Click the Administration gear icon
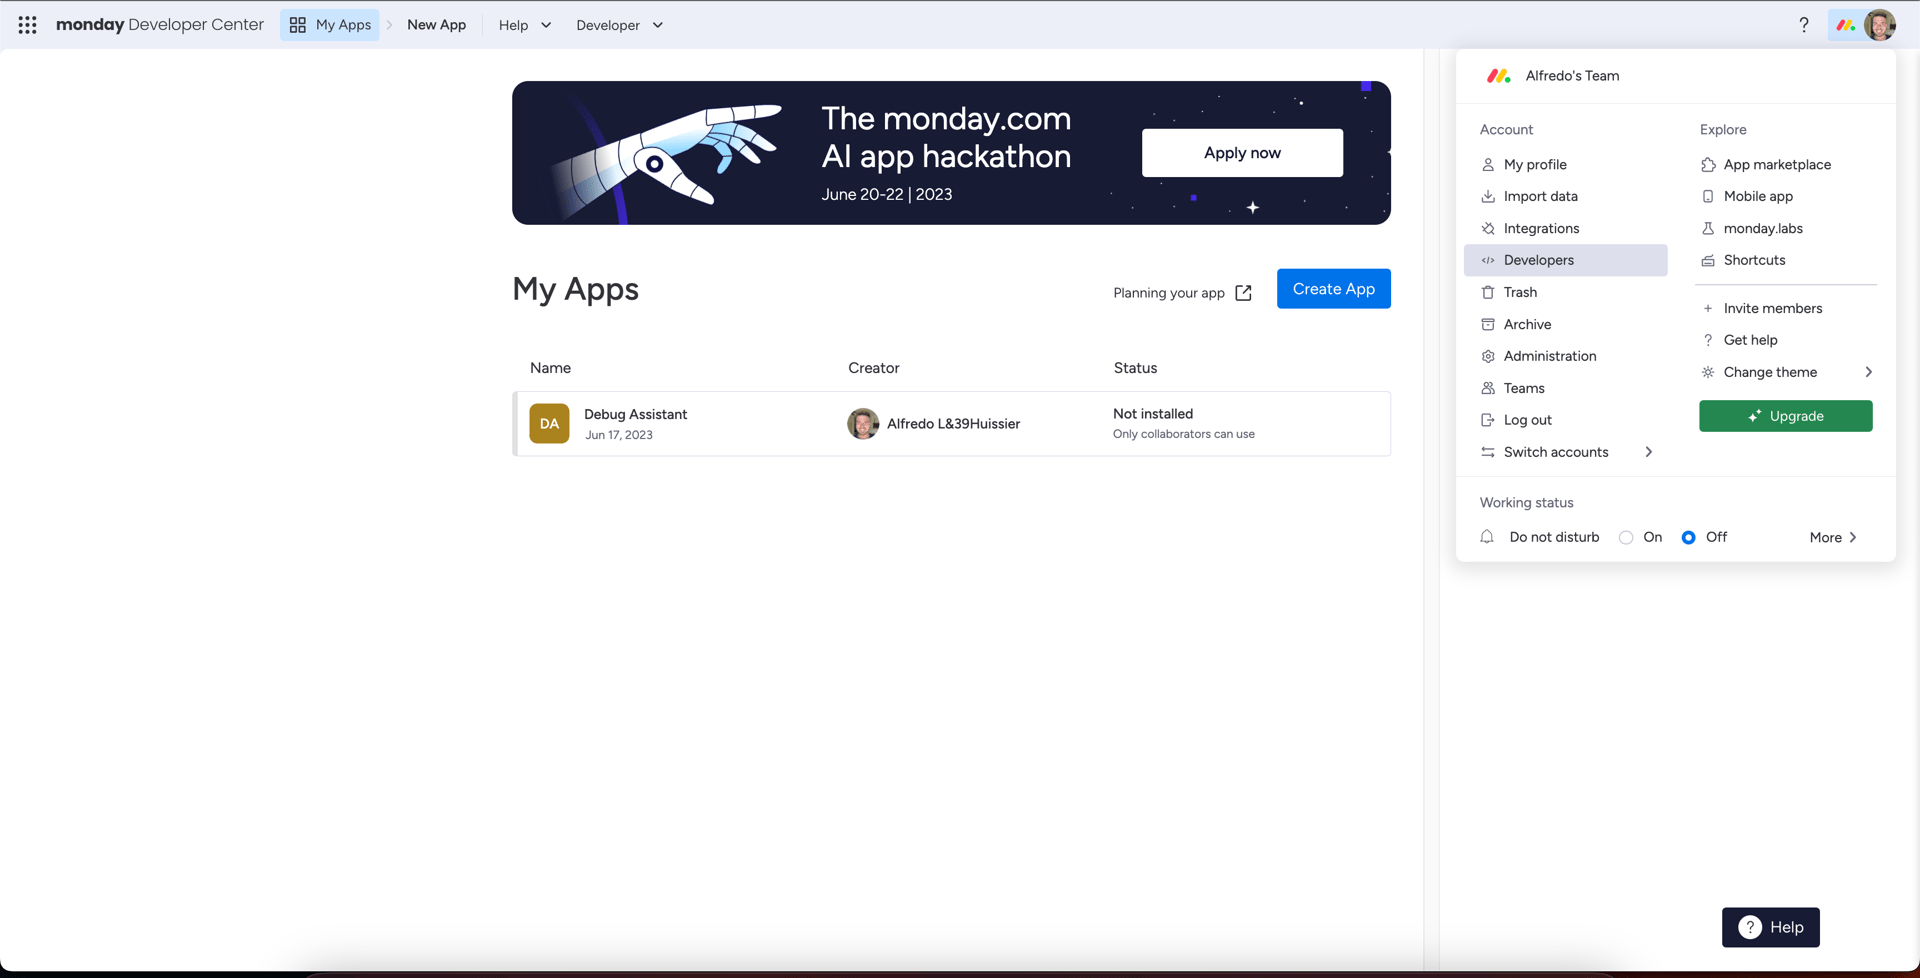Screen dimensions: 1920x978 tap(1488, 356)
